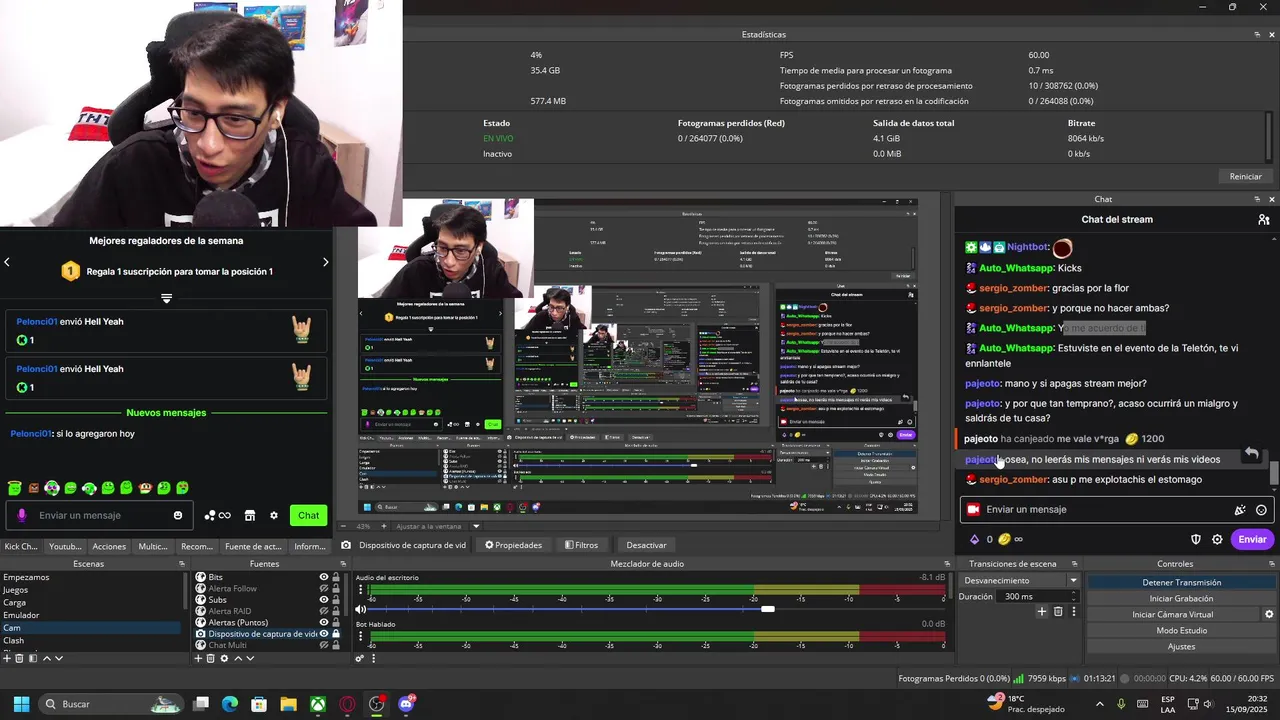The height and width of the screenshot is (720, 1280).
Task: Go to previous gifter leaderboard with left chevron
Action: click(x=7, y=262)
